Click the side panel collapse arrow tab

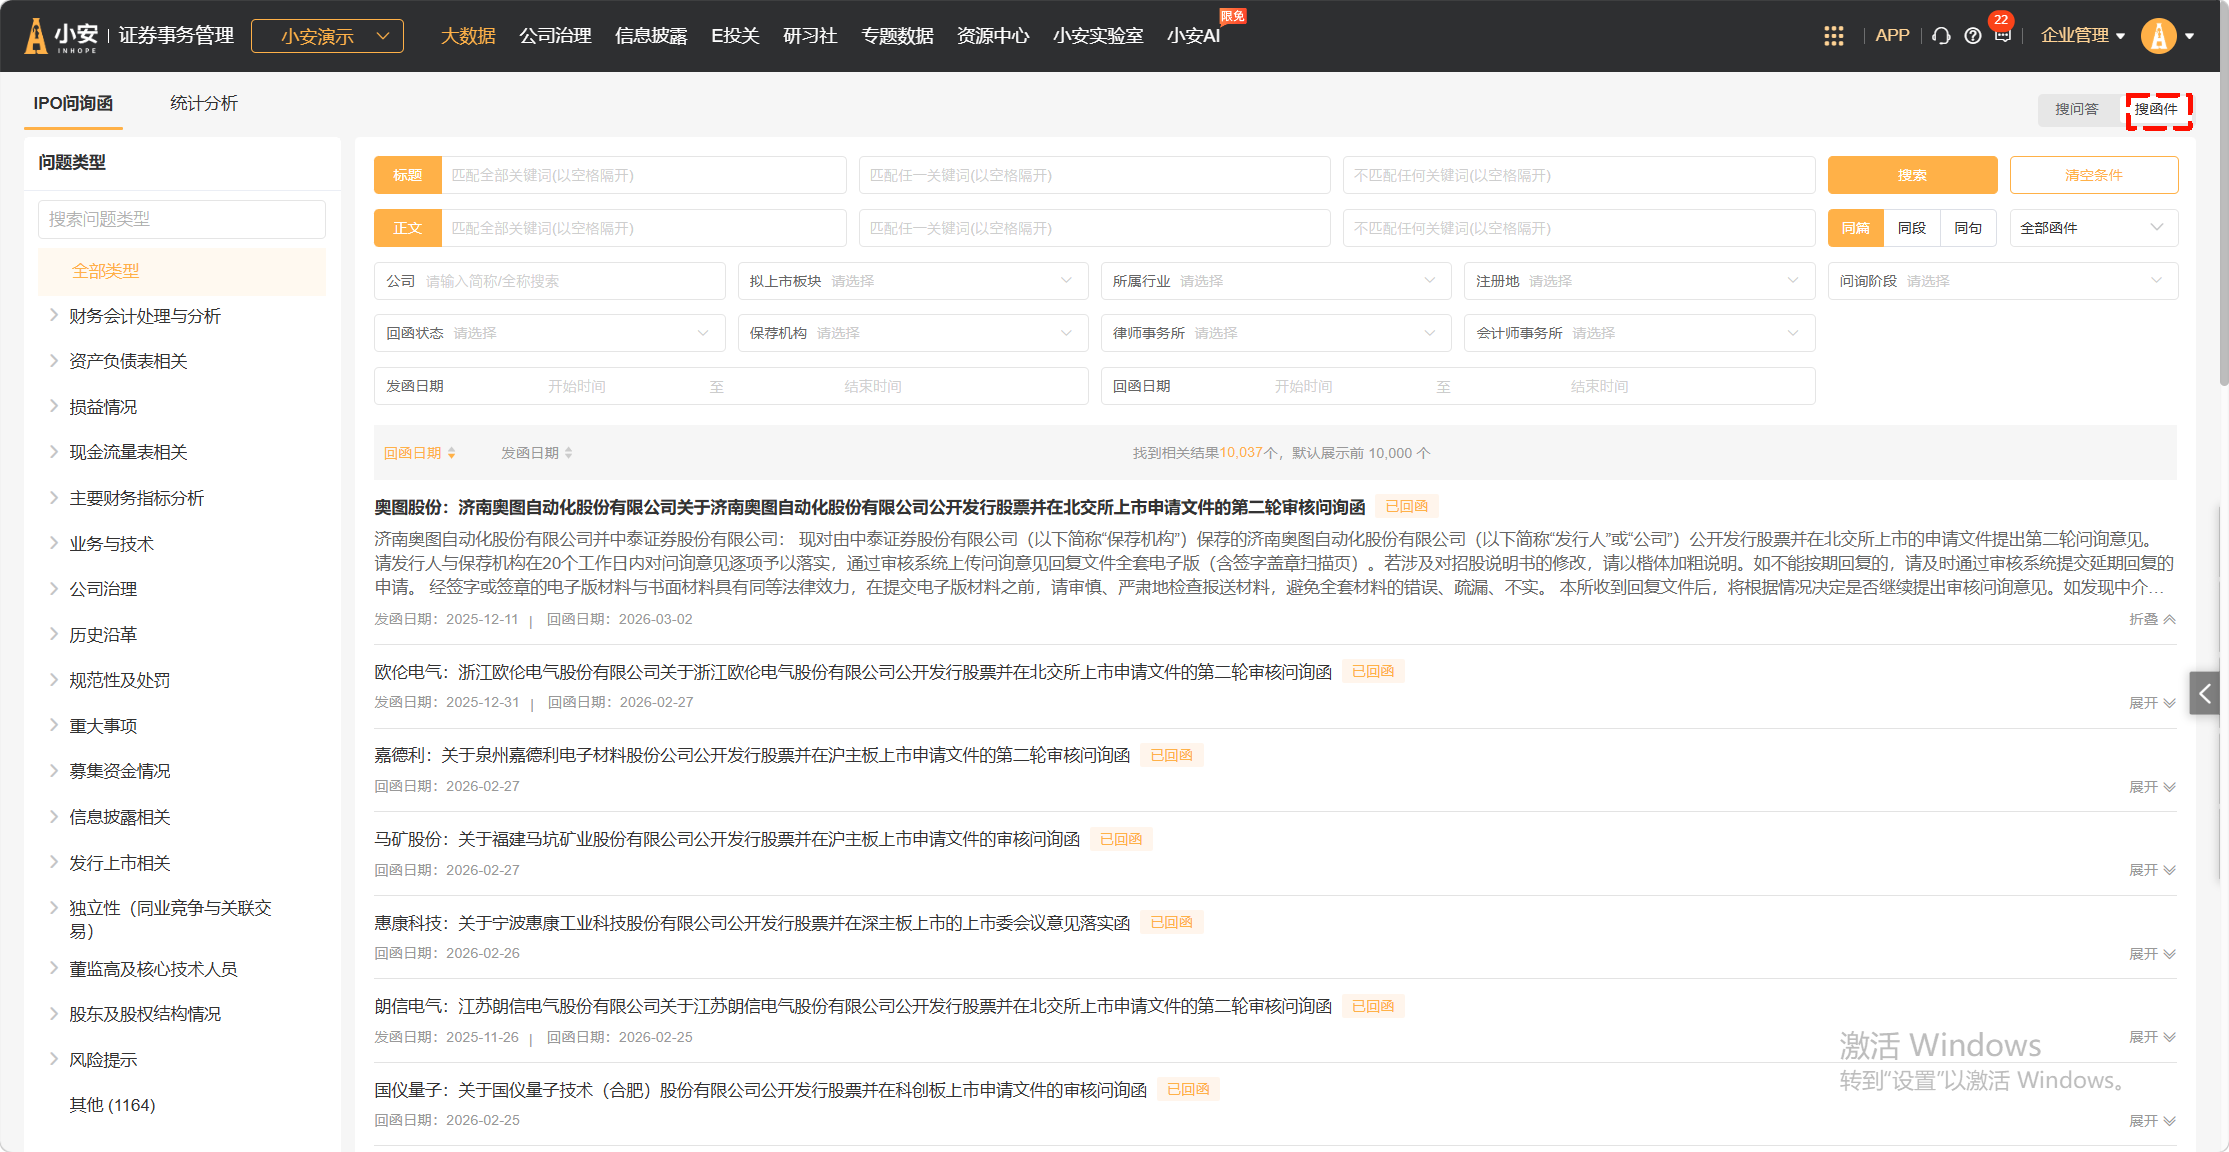click(2204, 693)
